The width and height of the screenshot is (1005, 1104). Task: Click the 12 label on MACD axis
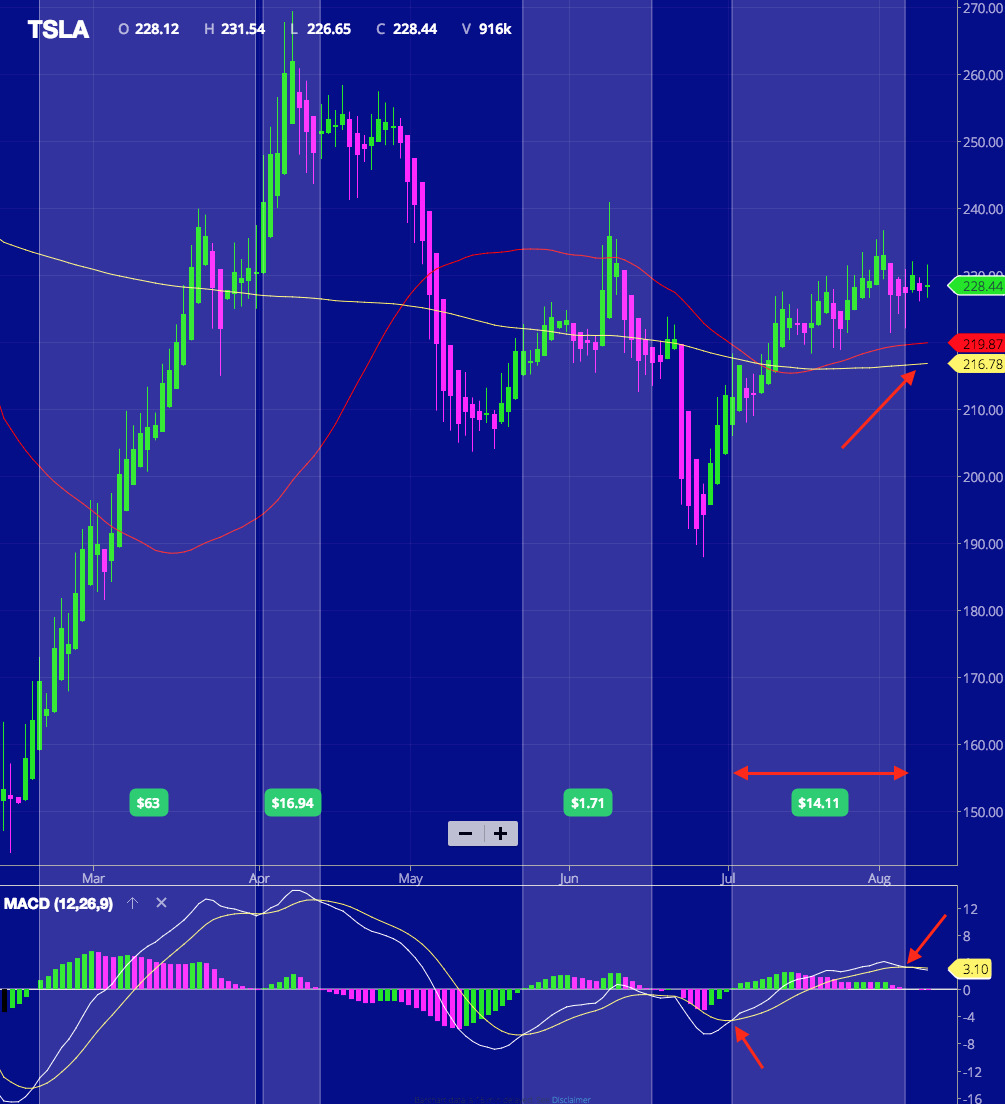point(970,909)
